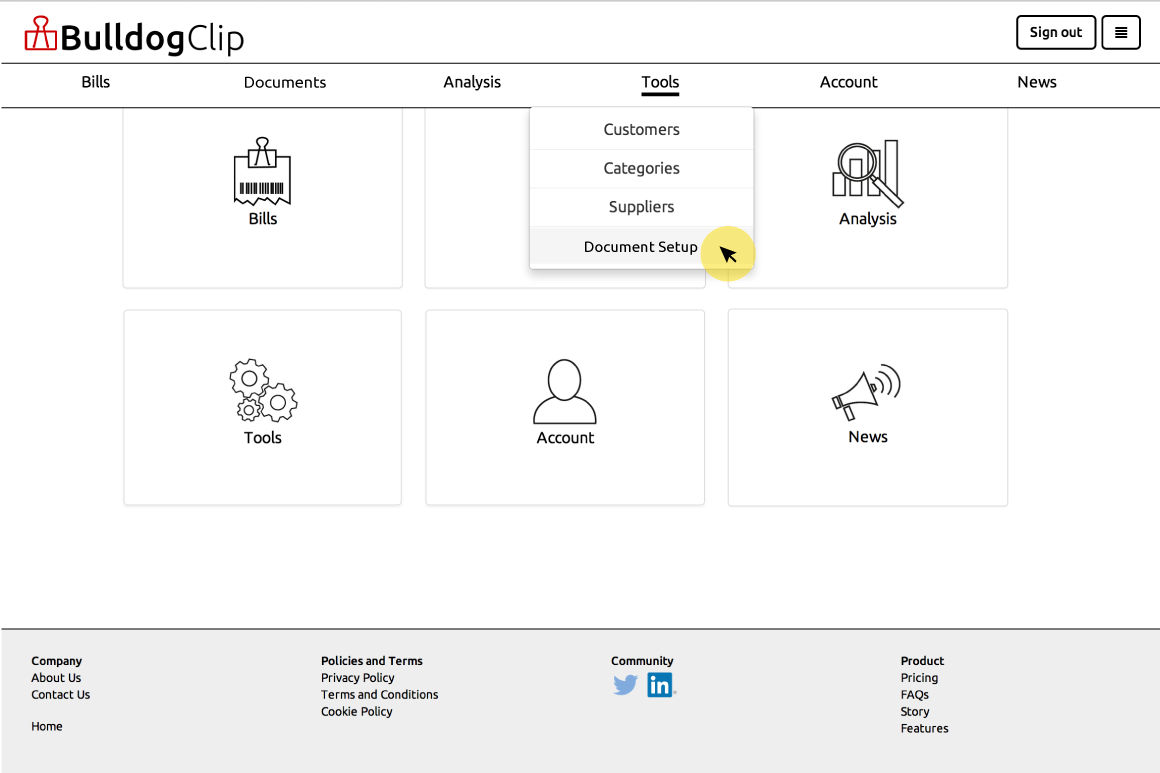This screenshot has width=1160, height=773.
Task: Click the BulldogClip red clip logo
Action: point(40,34)
